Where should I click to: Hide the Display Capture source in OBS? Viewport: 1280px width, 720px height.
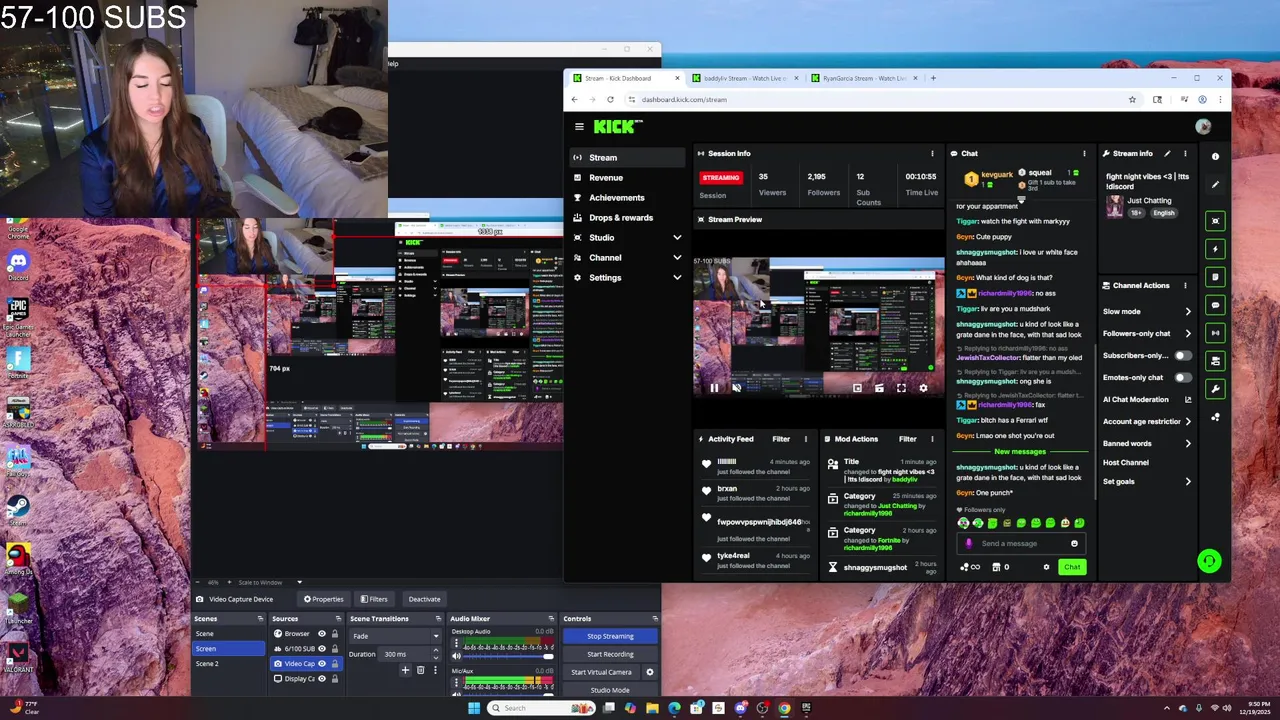coord(322,678)
